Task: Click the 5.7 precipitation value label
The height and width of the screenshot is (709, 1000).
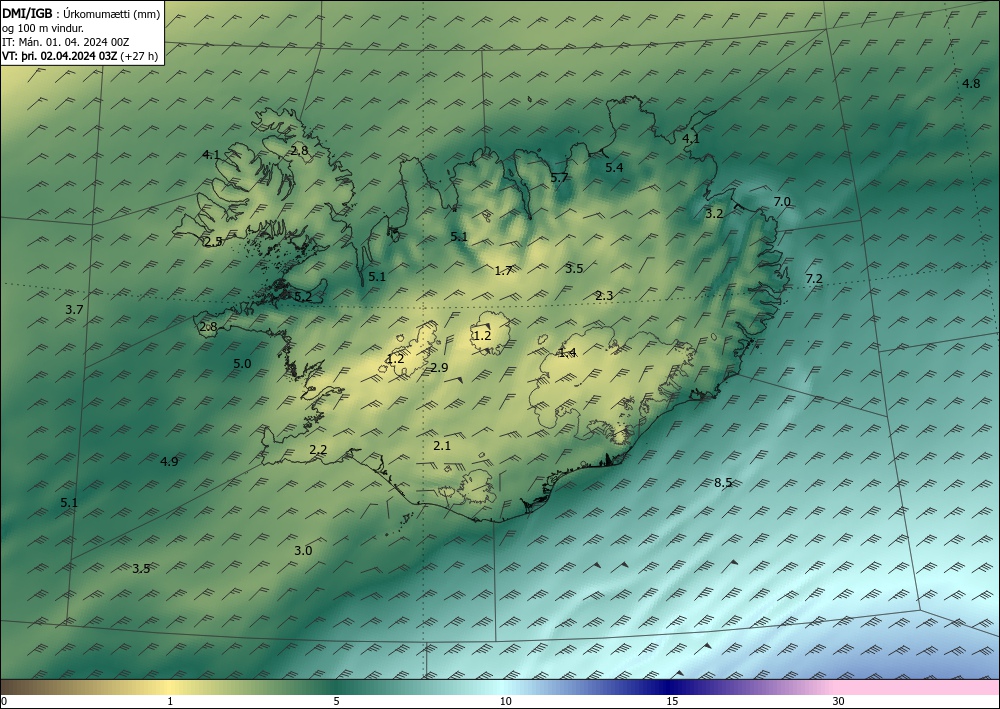Action: tap(559, 178)
